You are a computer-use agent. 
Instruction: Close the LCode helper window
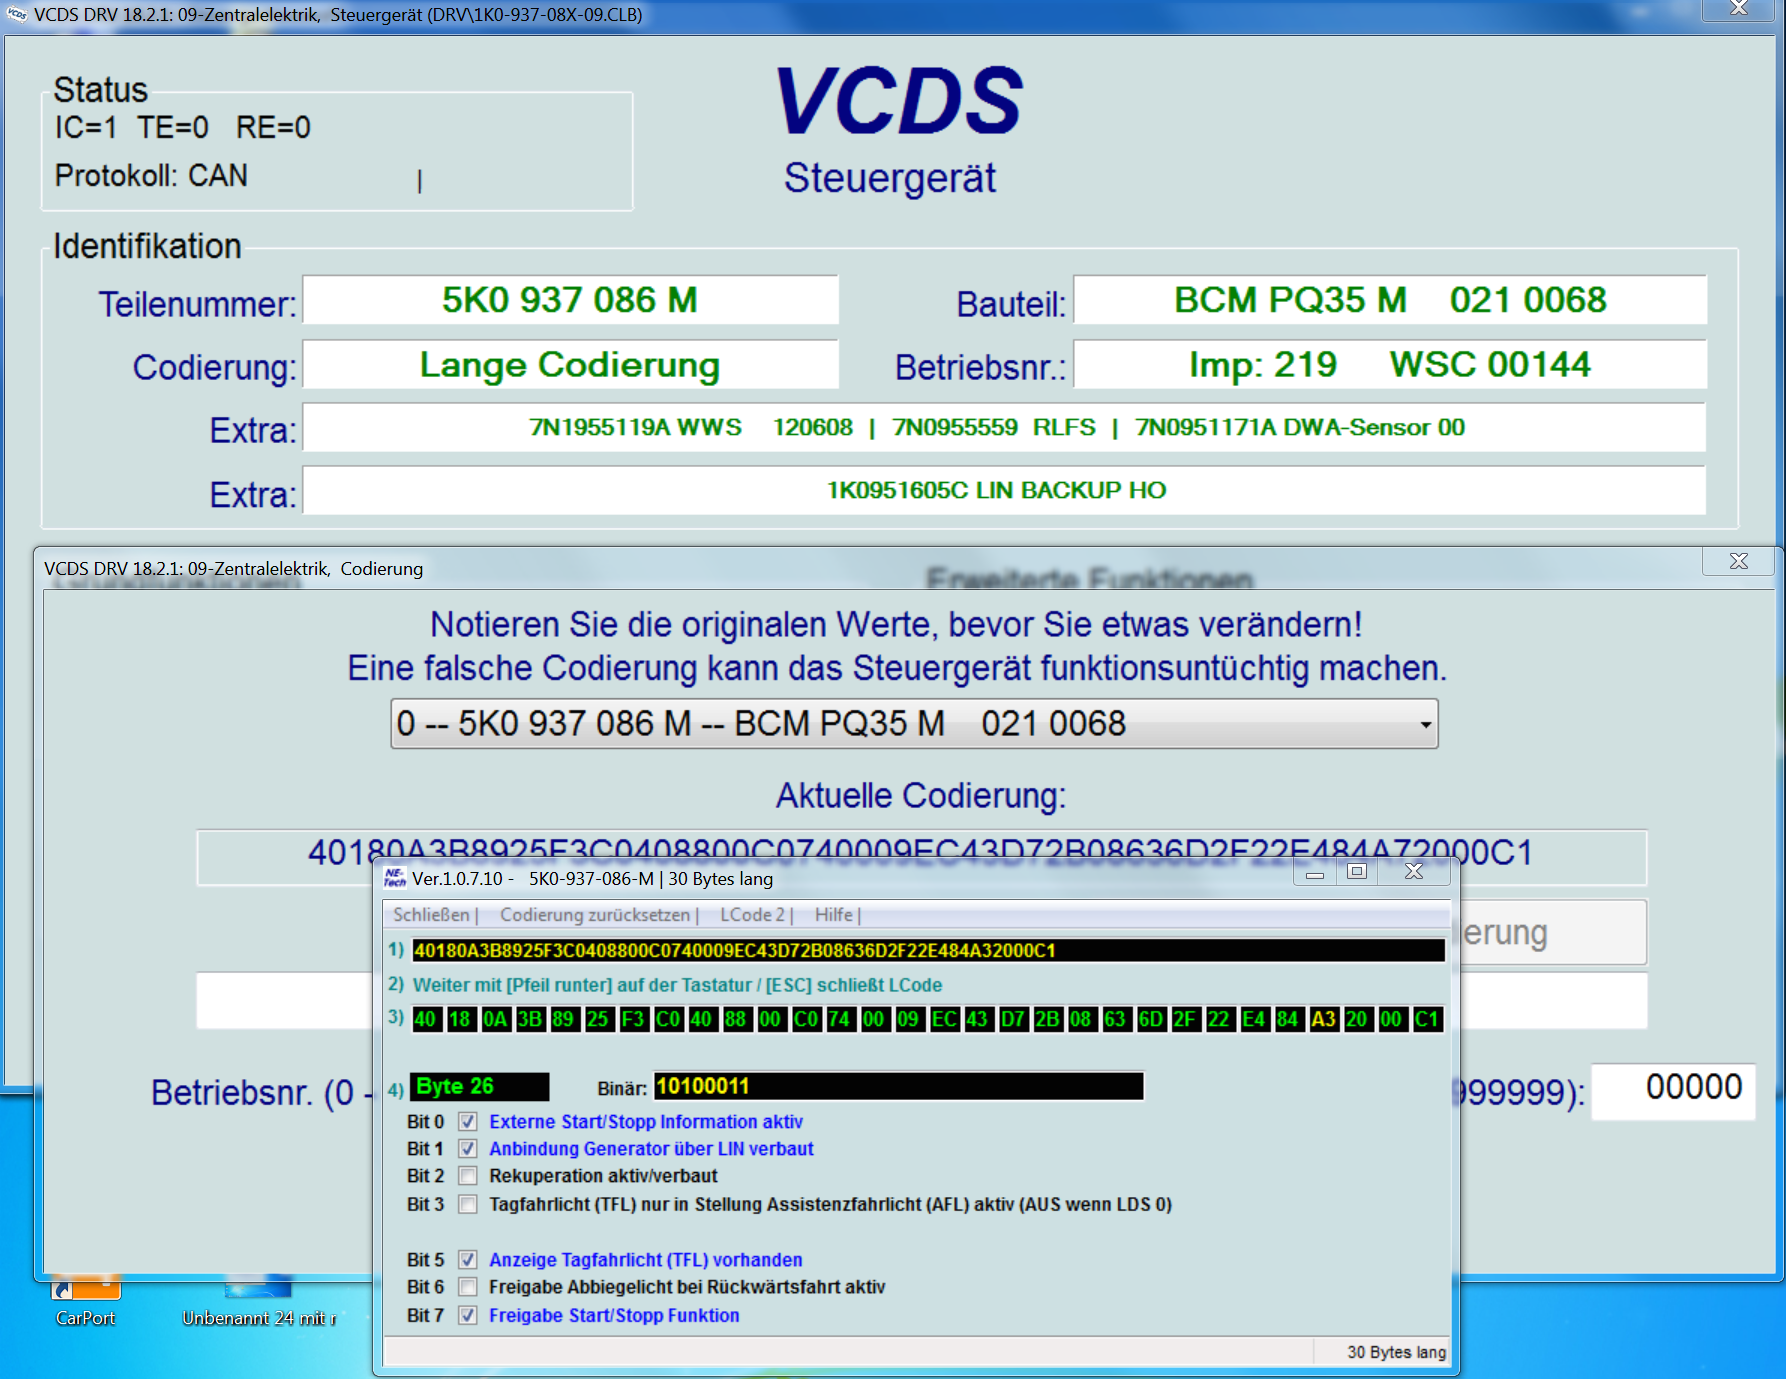pyautogui.click(x=1414, y=872)
